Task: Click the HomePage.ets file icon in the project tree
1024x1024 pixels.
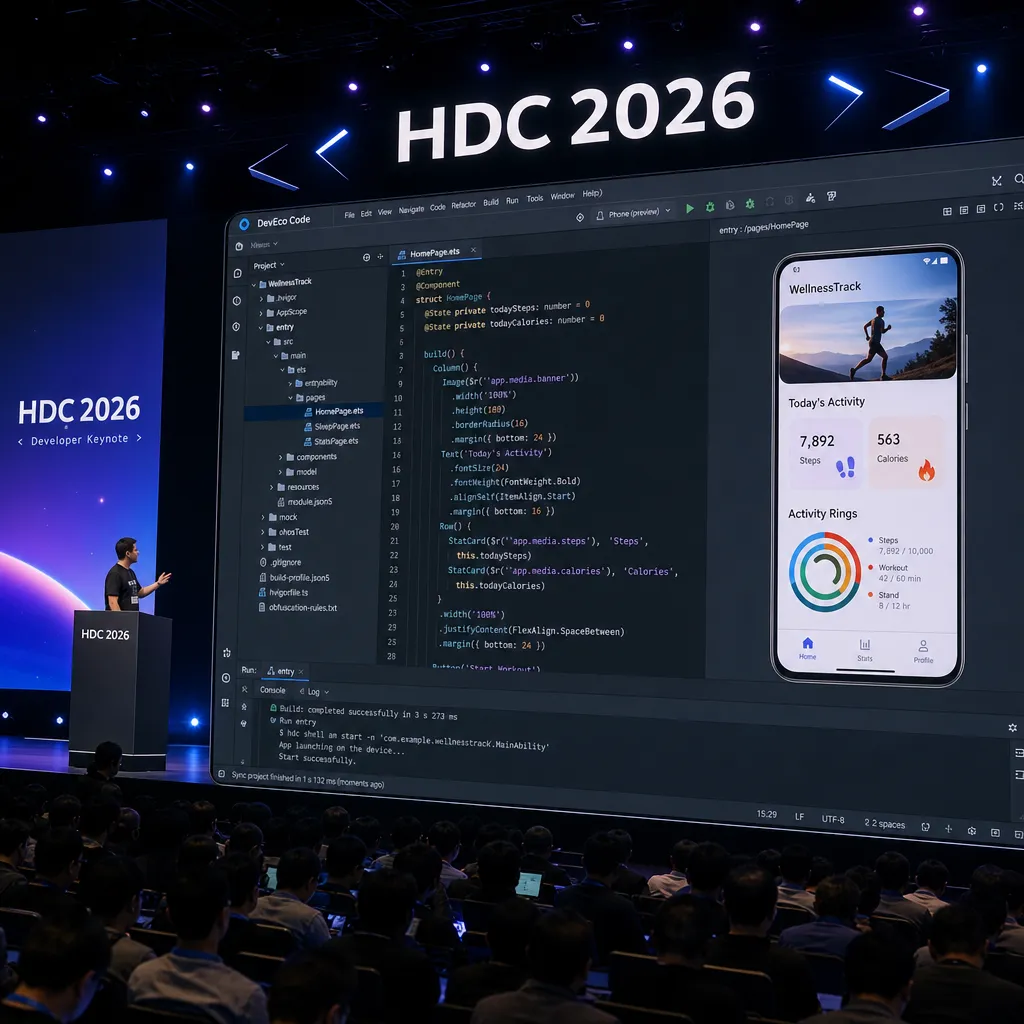Action: coord(308,412)
